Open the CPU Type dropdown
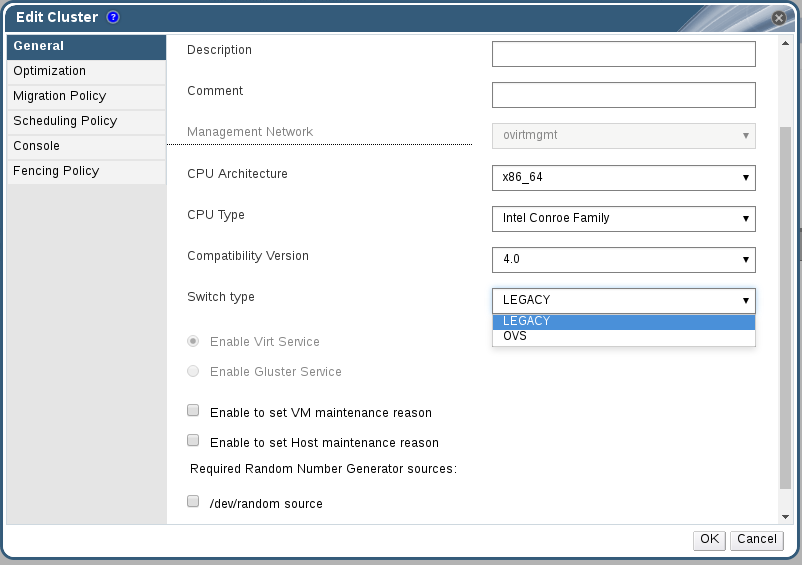This screenshot has height=565, width=802. tap(623, 219)
